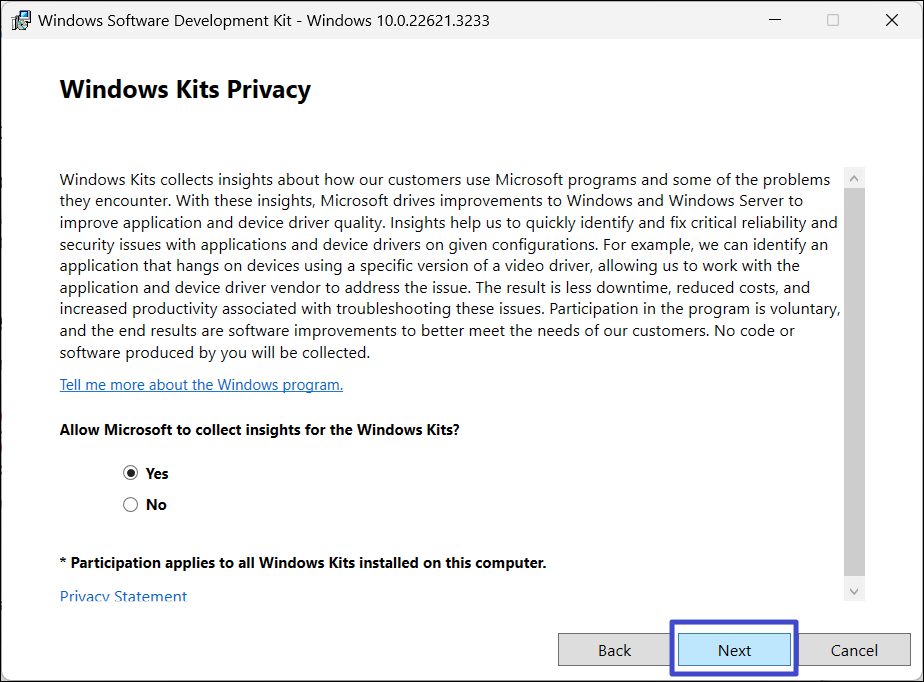
Task: Choose the No radio button
Action: pyautogui.click(x=130, y=505)
